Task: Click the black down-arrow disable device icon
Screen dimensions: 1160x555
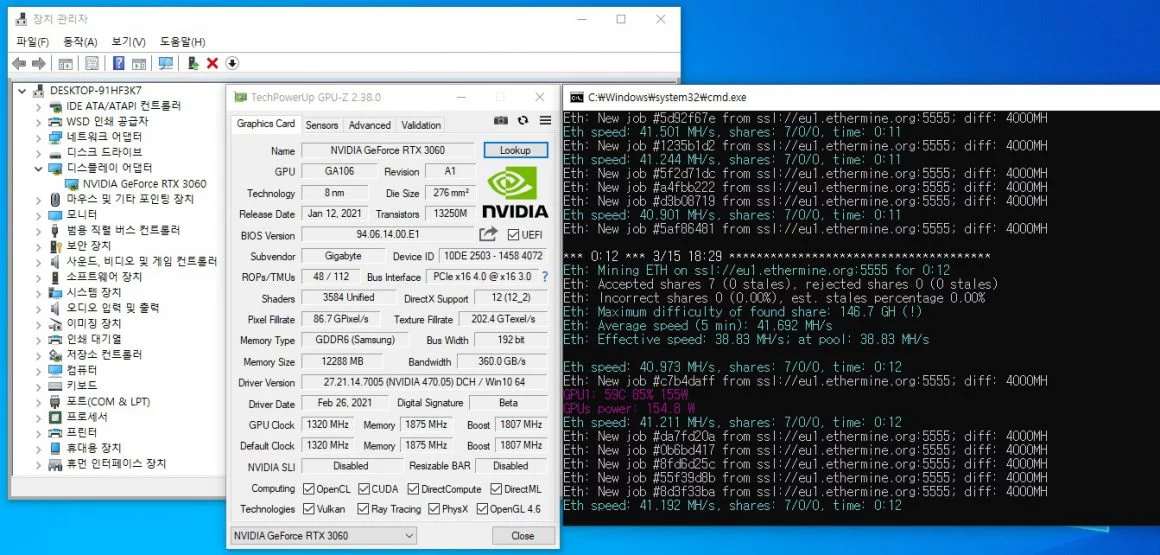Action: pos(232,64)
